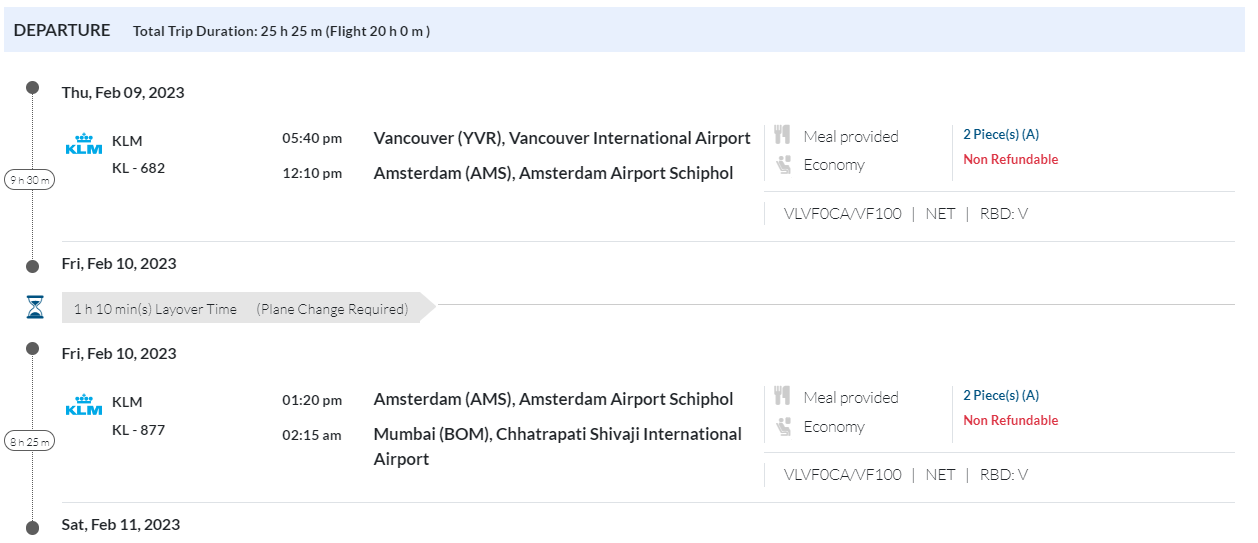Click seat icon on Mumbai flight
Screen dimensions: 1258x543
(x=783, y=427)
